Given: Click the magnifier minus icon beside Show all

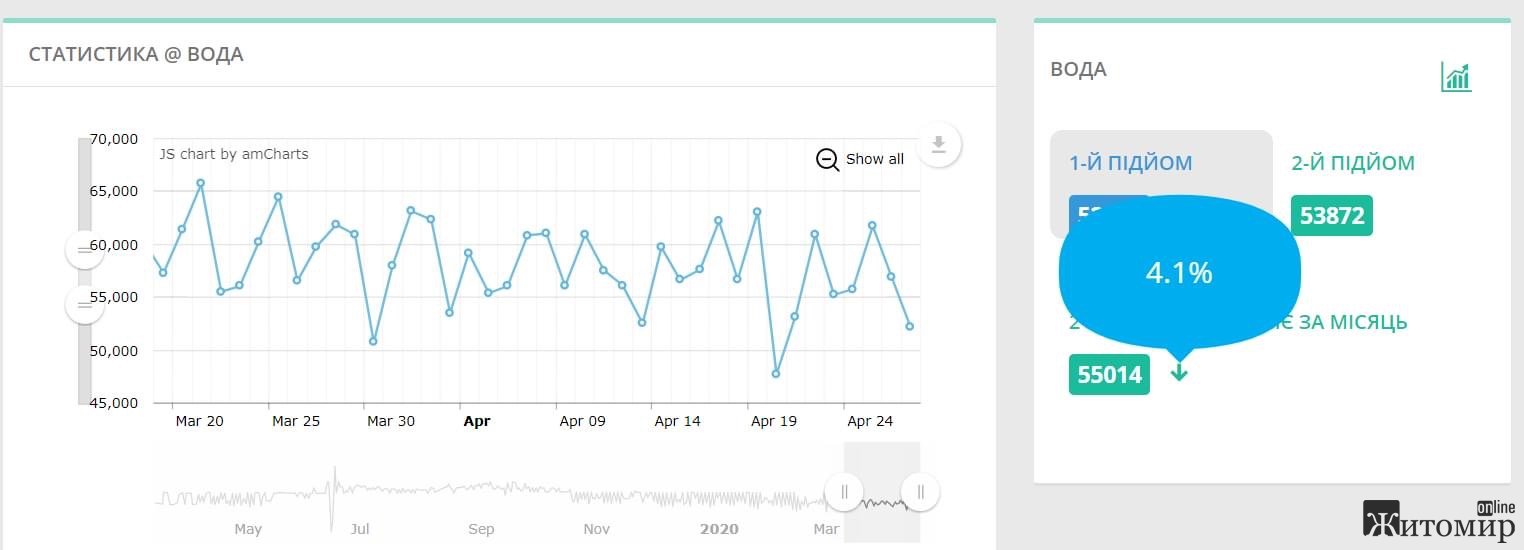Looking at the screenshot, I should tap(828, 159).
